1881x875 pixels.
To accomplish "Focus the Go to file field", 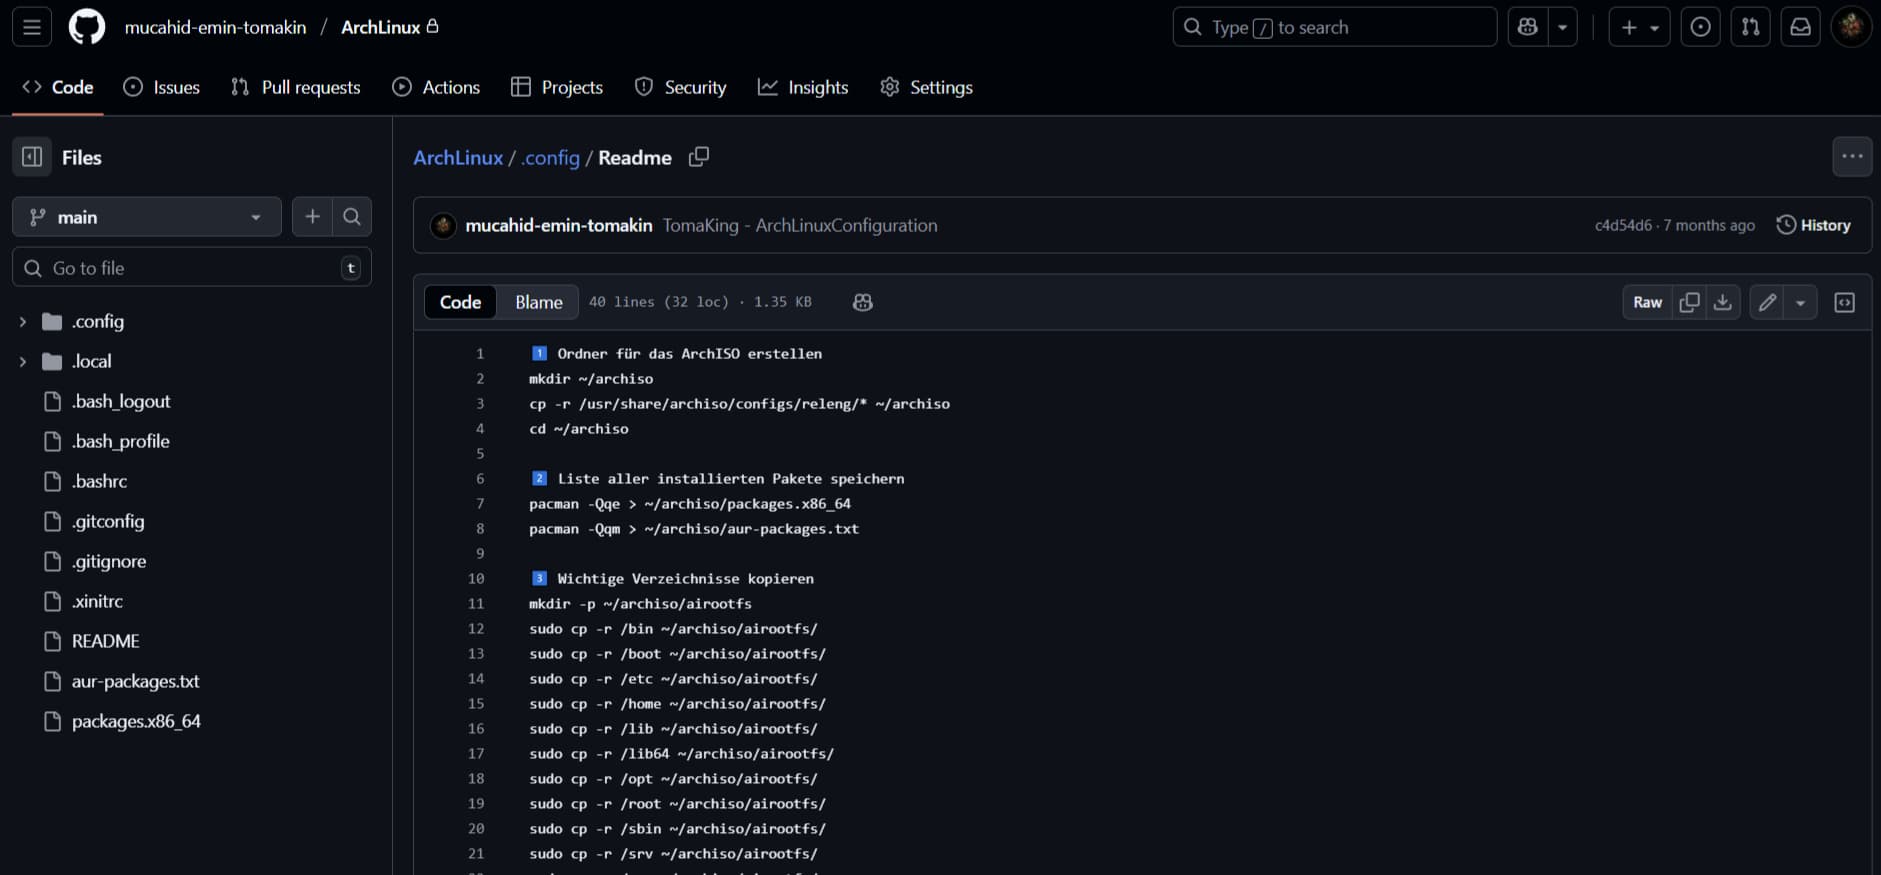I will point(192,268).
